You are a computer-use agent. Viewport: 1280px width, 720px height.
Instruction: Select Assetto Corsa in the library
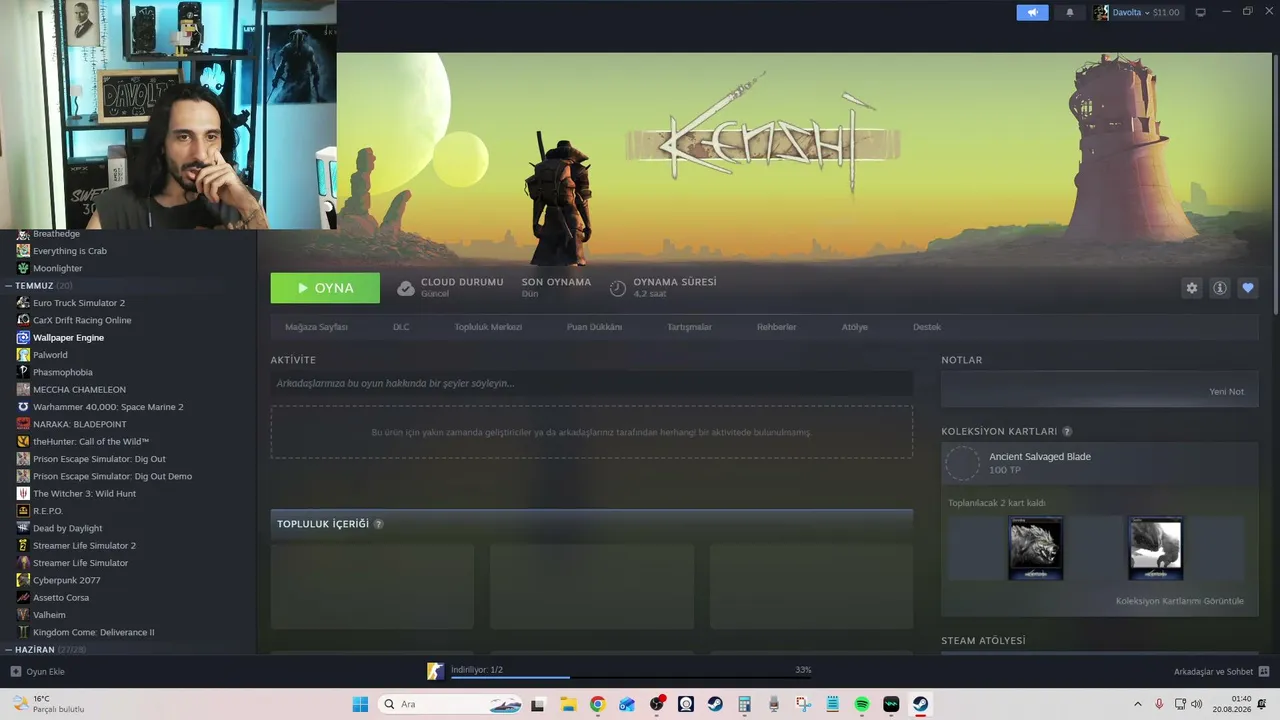pyautogui.click(x=61, y=598)
